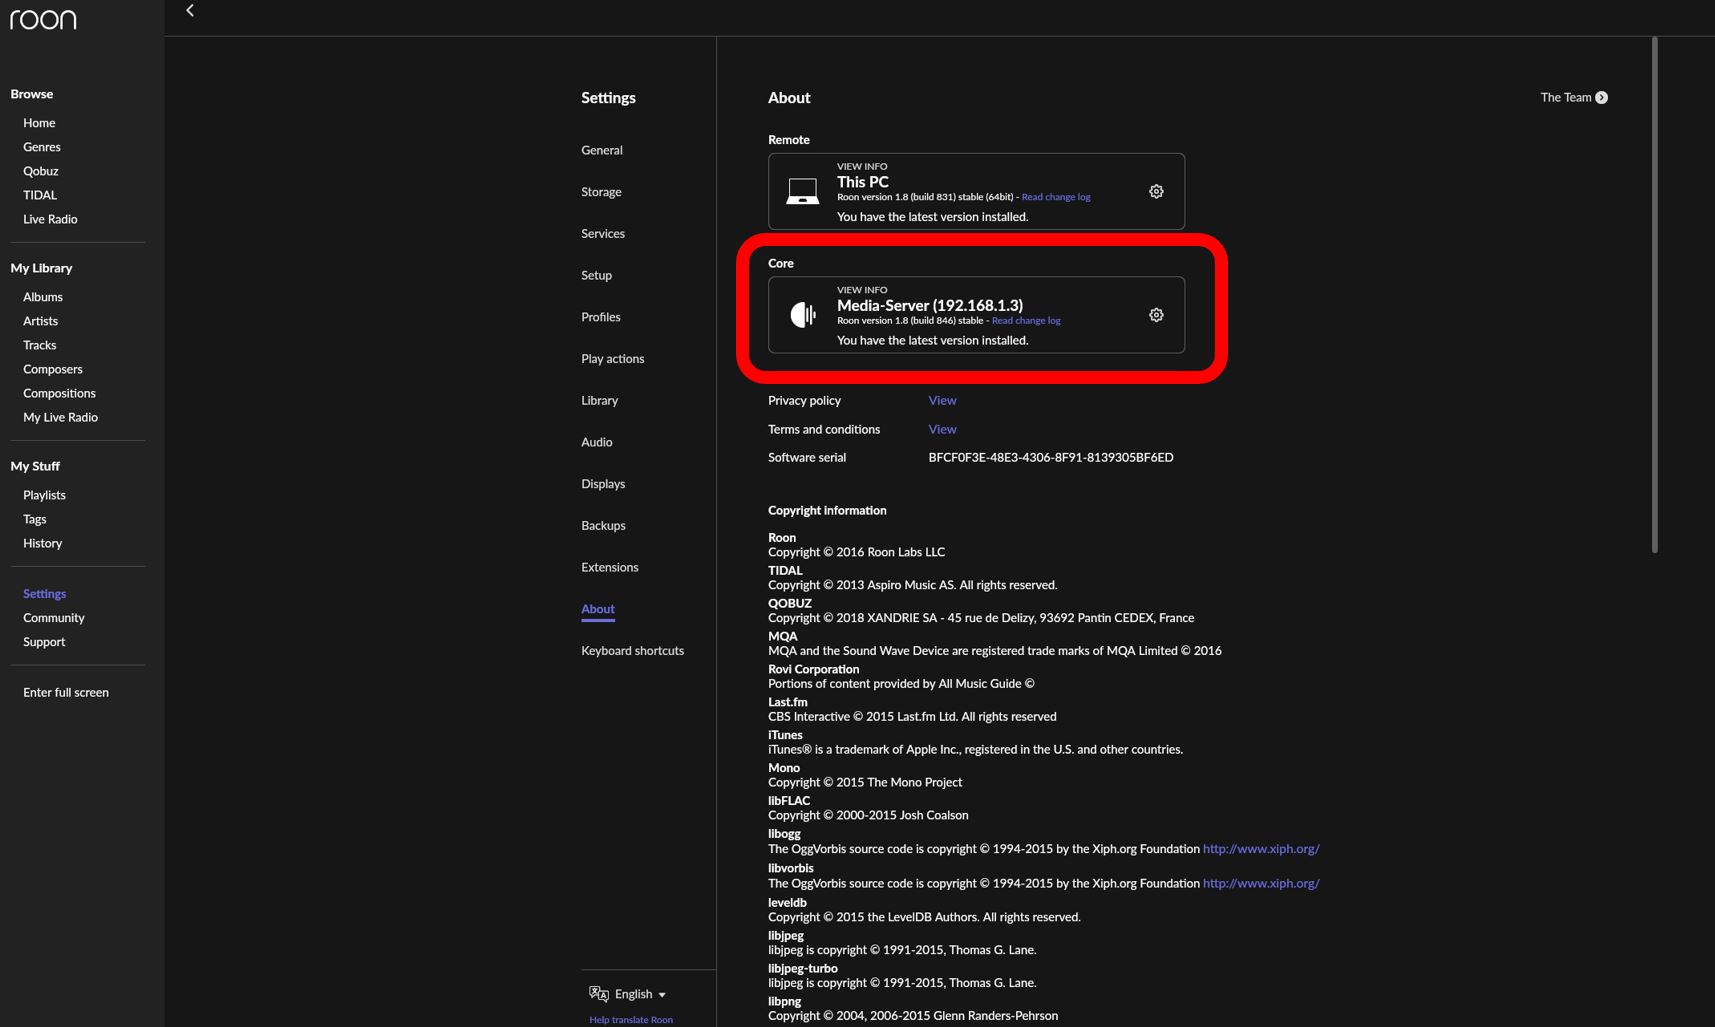
Task: Open Storage settings tab
Action: (x=601, y=192)
